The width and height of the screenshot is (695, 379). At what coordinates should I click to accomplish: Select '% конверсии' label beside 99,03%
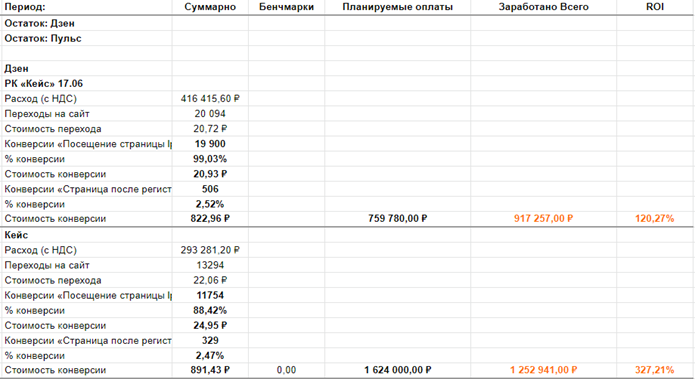(35, 159)
